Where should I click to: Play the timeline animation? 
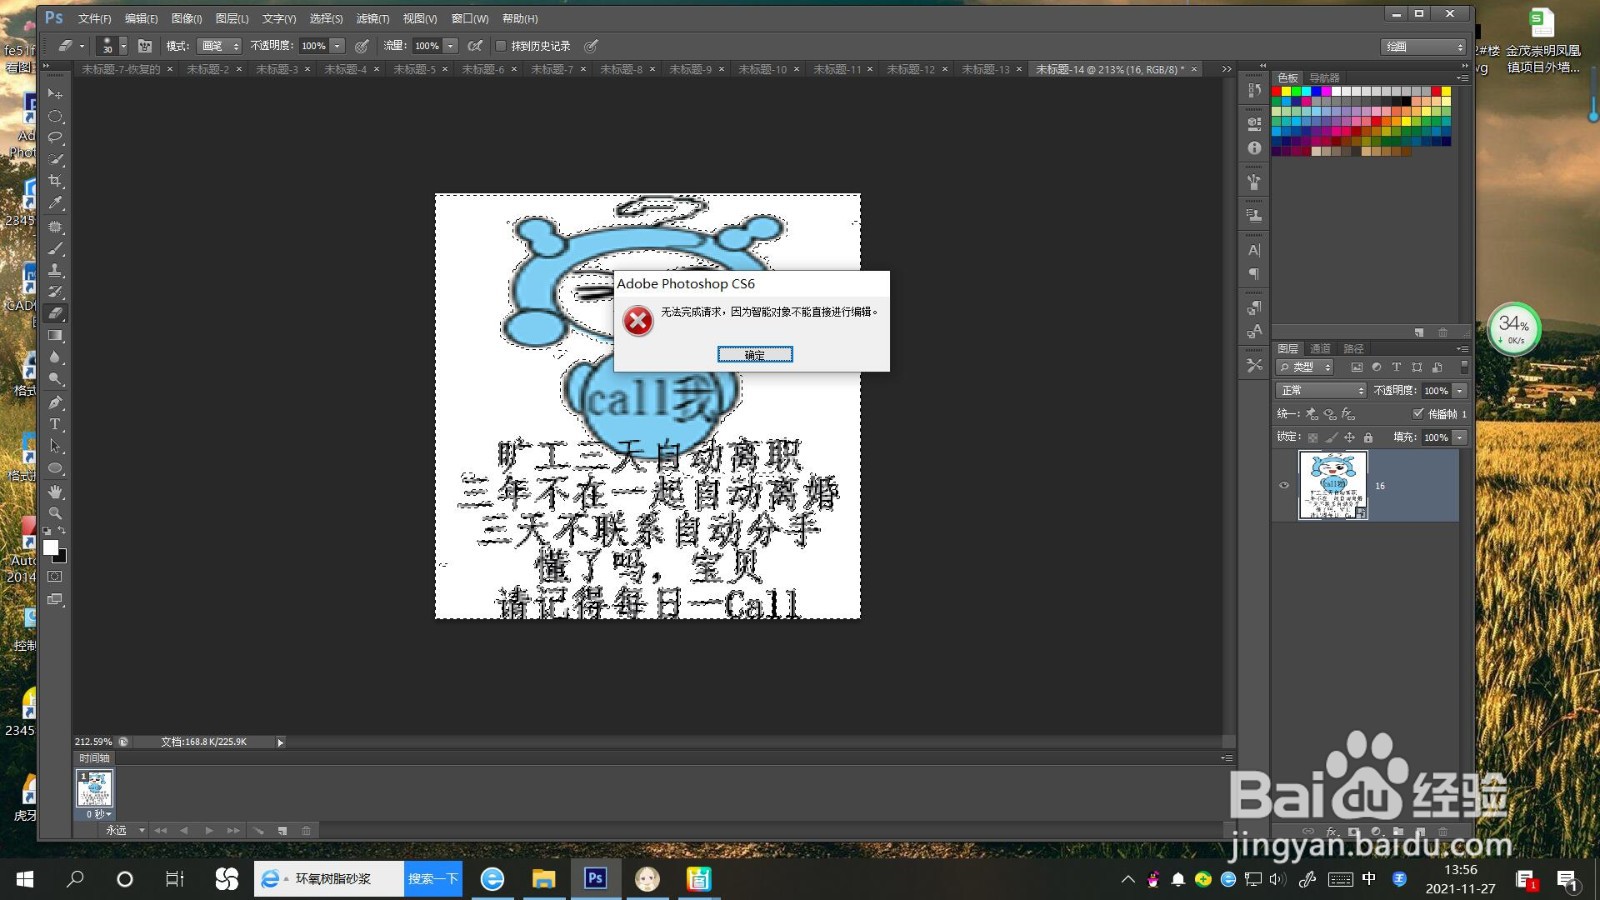click(x=209, y=831)
